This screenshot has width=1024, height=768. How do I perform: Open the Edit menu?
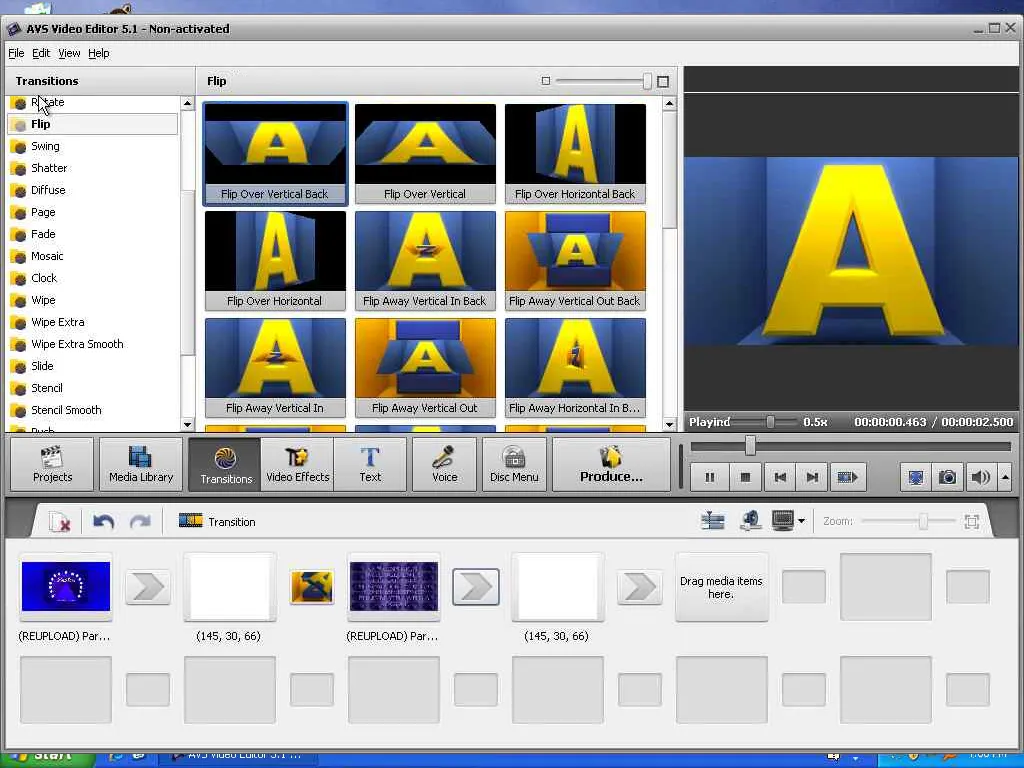point(41,53)
